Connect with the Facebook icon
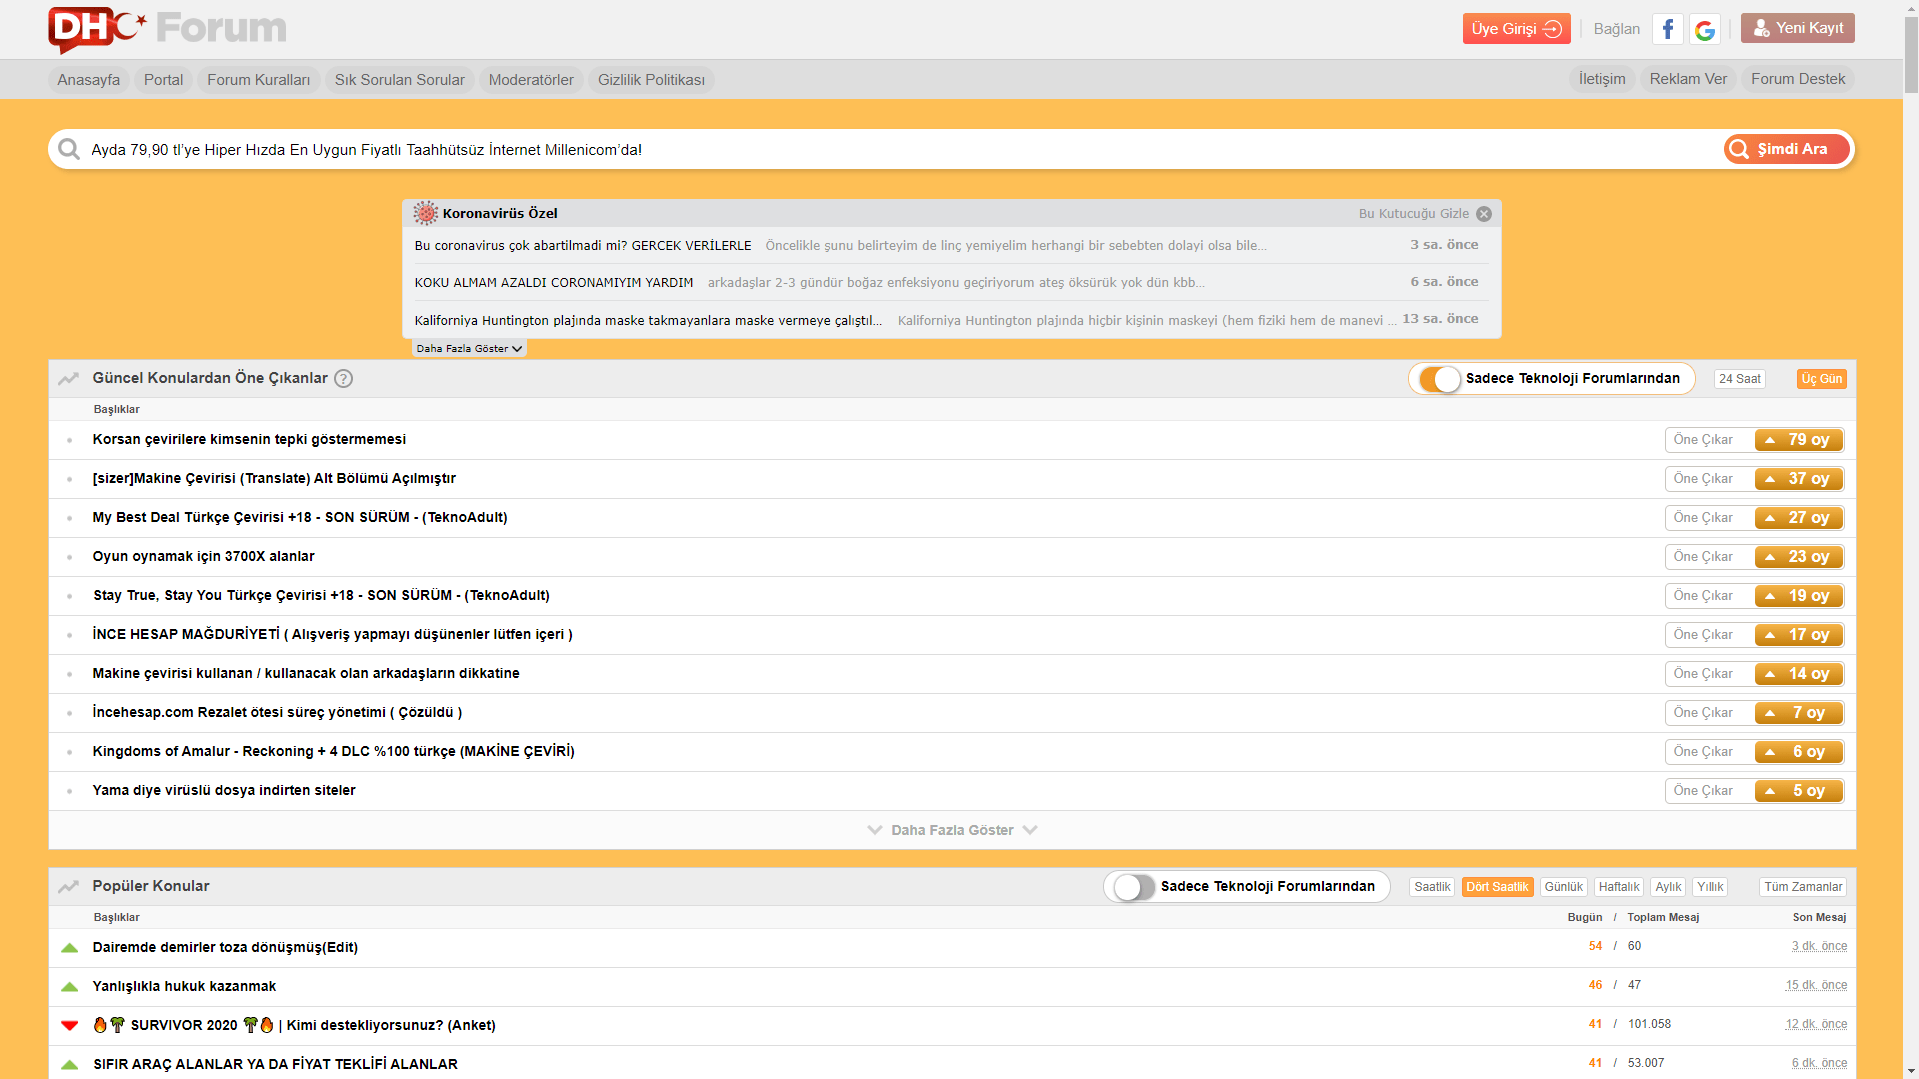Viewport: 1919px width, 1079px height. coord(1667,29)
